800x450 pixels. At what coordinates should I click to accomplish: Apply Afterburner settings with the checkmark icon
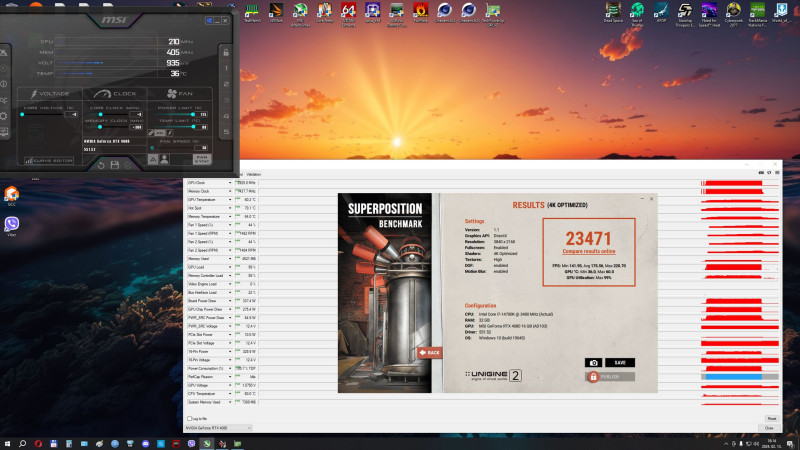click(x=128, y=165)
